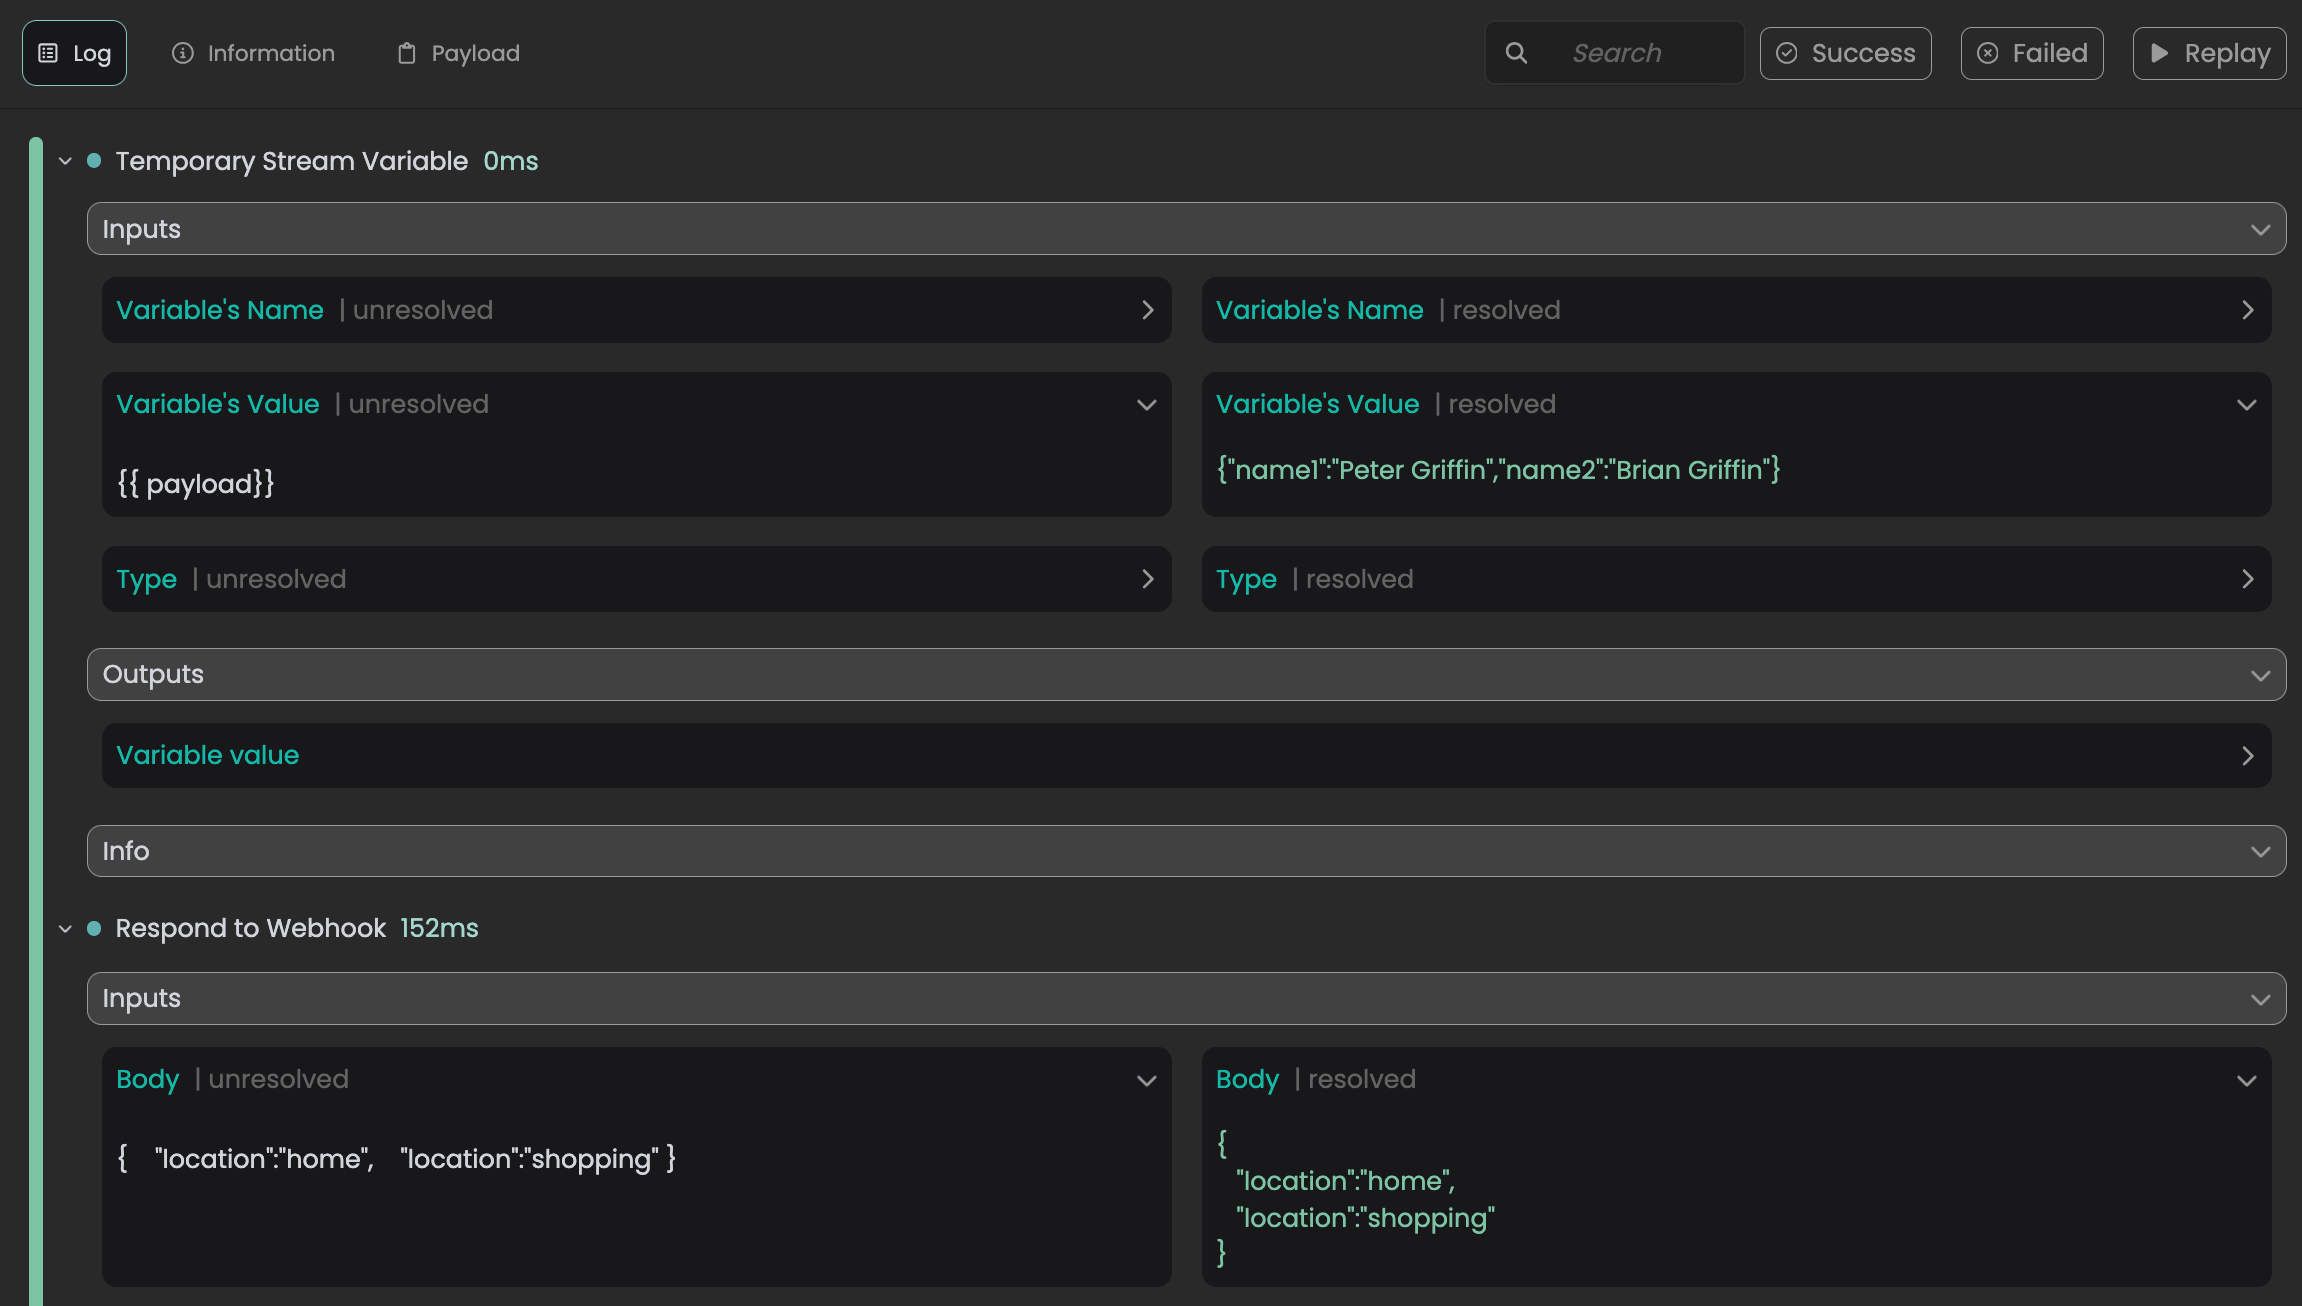2302x1306 pixels.
Task: Expand the unresolved Variable's Name row
Action: (1147, 310)
